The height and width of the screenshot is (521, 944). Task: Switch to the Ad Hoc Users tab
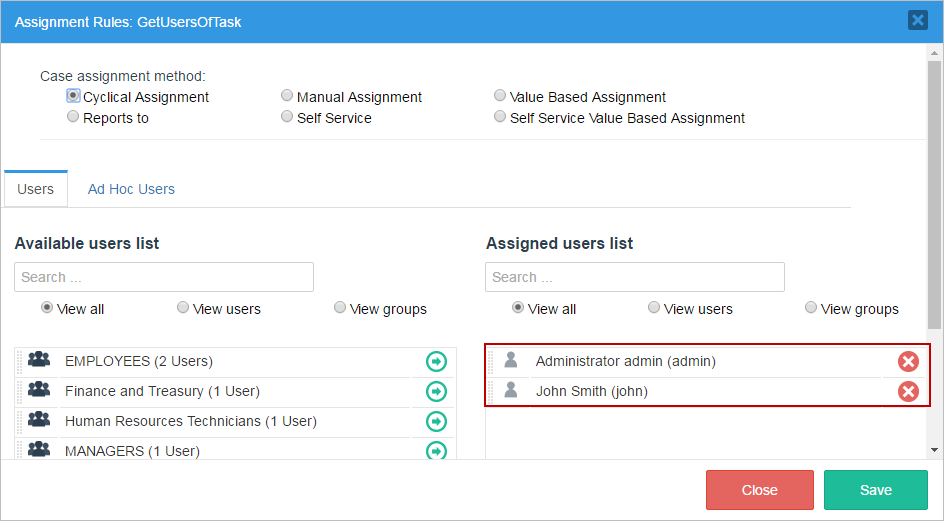(x=131, y=189)
